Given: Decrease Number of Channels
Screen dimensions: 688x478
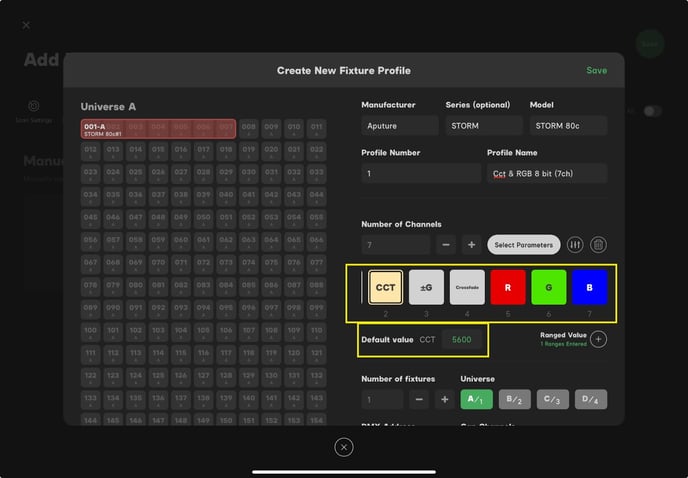Looking at the screenshot, I should pyautogui.click(x=446, y=245).
